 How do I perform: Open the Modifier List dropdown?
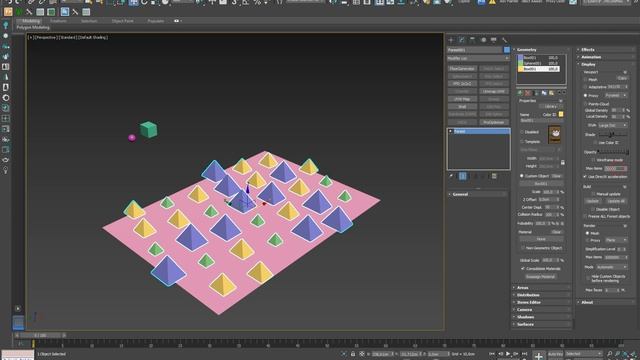(x=478, y=58)
